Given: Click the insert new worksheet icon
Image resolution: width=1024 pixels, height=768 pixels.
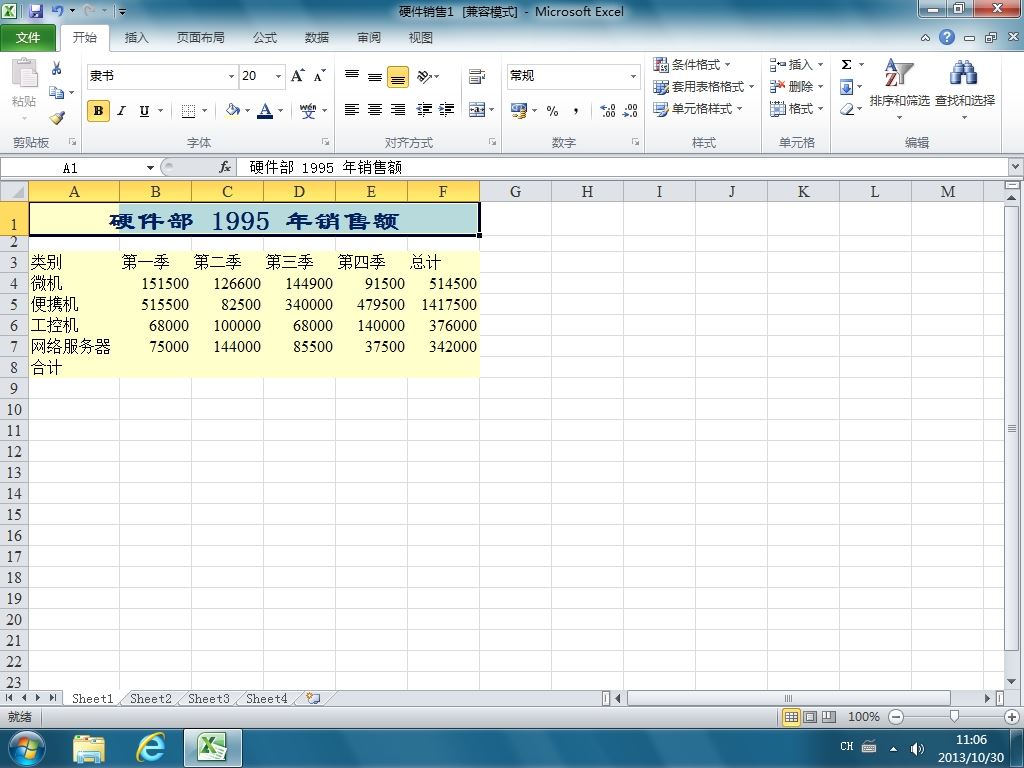Looking at the screenshot, I should coord(313,698).
